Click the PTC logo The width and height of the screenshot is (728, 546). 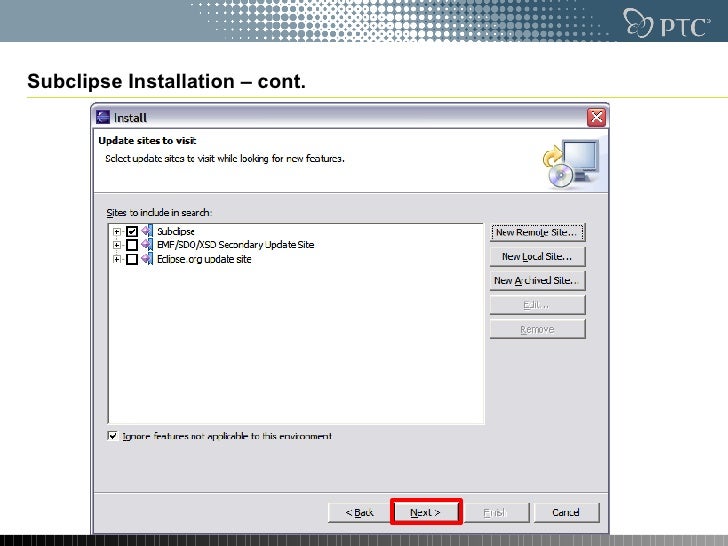click(667, 23)
